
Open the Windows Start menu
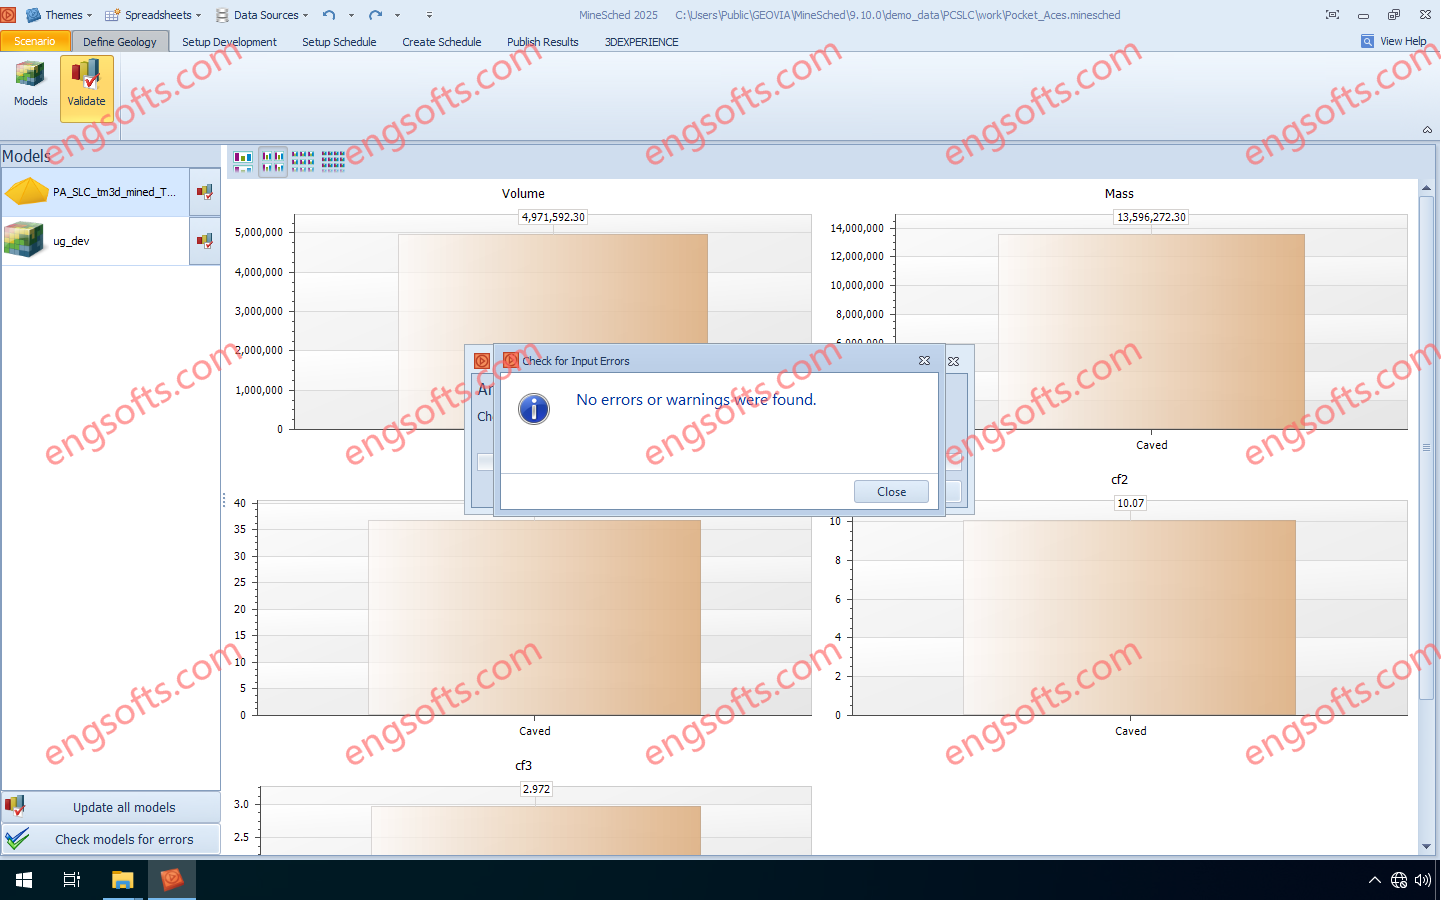(24, 880)
